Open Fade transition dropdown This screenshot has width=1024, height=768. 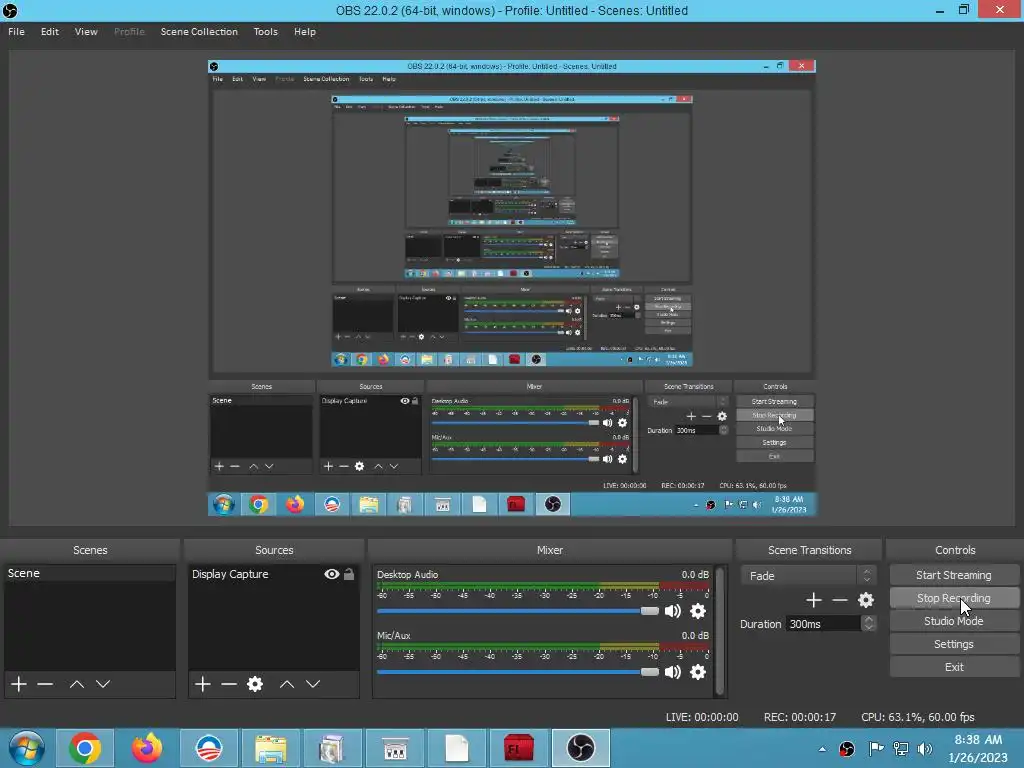tap(808, 575)
